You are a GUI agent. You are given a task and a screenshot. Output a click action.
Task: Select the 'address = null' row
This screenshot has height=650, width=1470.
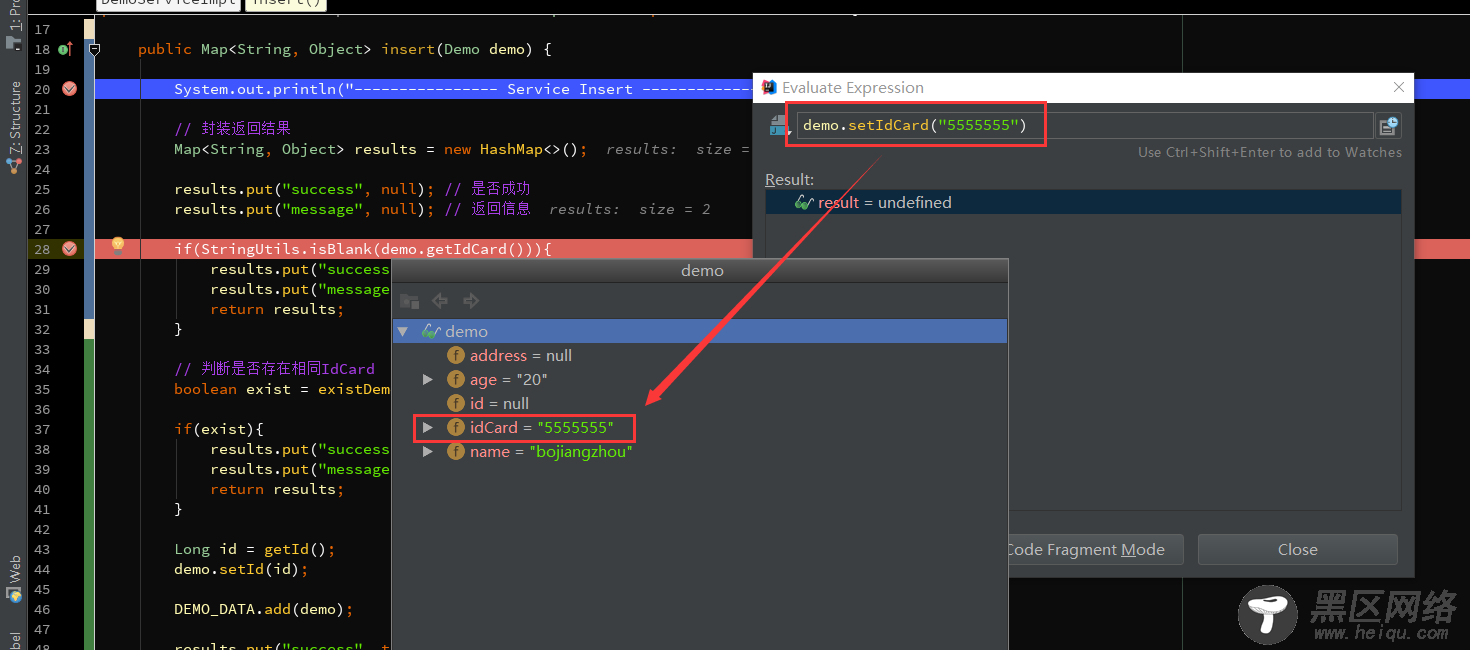coord(700,355)
